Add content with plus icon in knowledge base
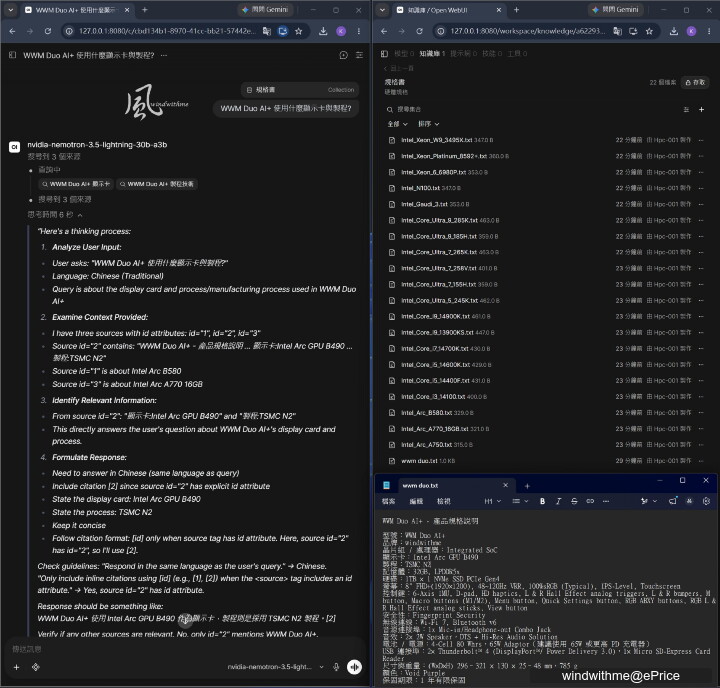 (701, 109)
